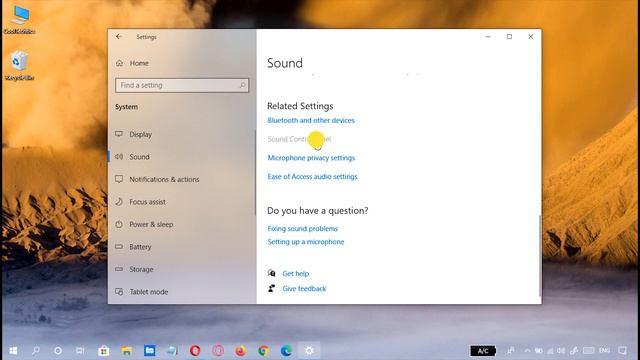Open the Mail app on taskbar
The image size is (640, 360).
coord(149,351)
